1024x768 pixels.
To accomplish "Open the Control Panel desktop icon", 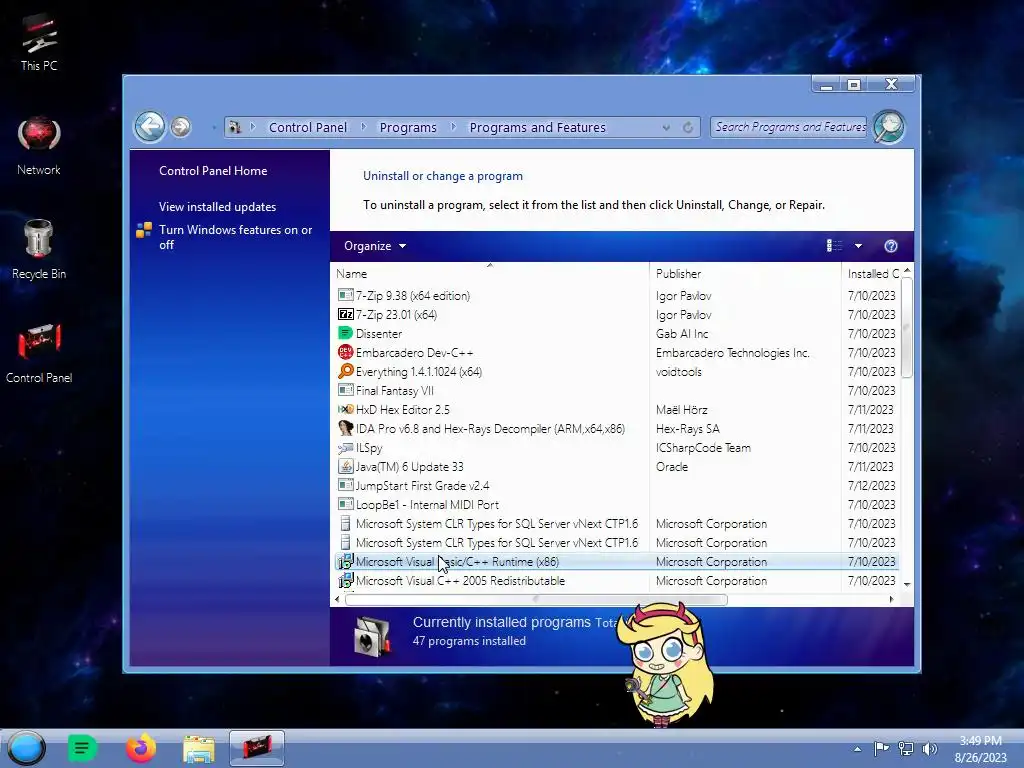I will [39, 353].
